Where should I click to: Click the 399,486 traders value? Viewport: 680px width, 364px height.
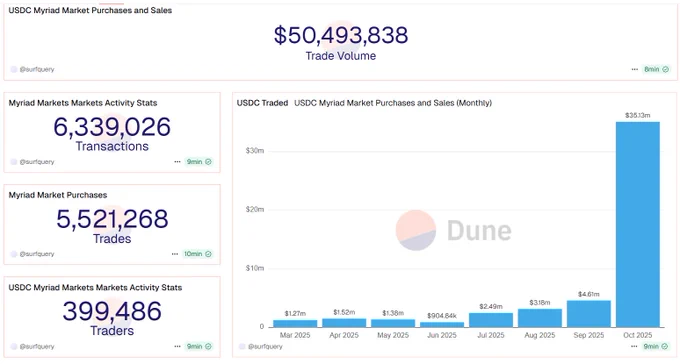(x=112, y=312)
